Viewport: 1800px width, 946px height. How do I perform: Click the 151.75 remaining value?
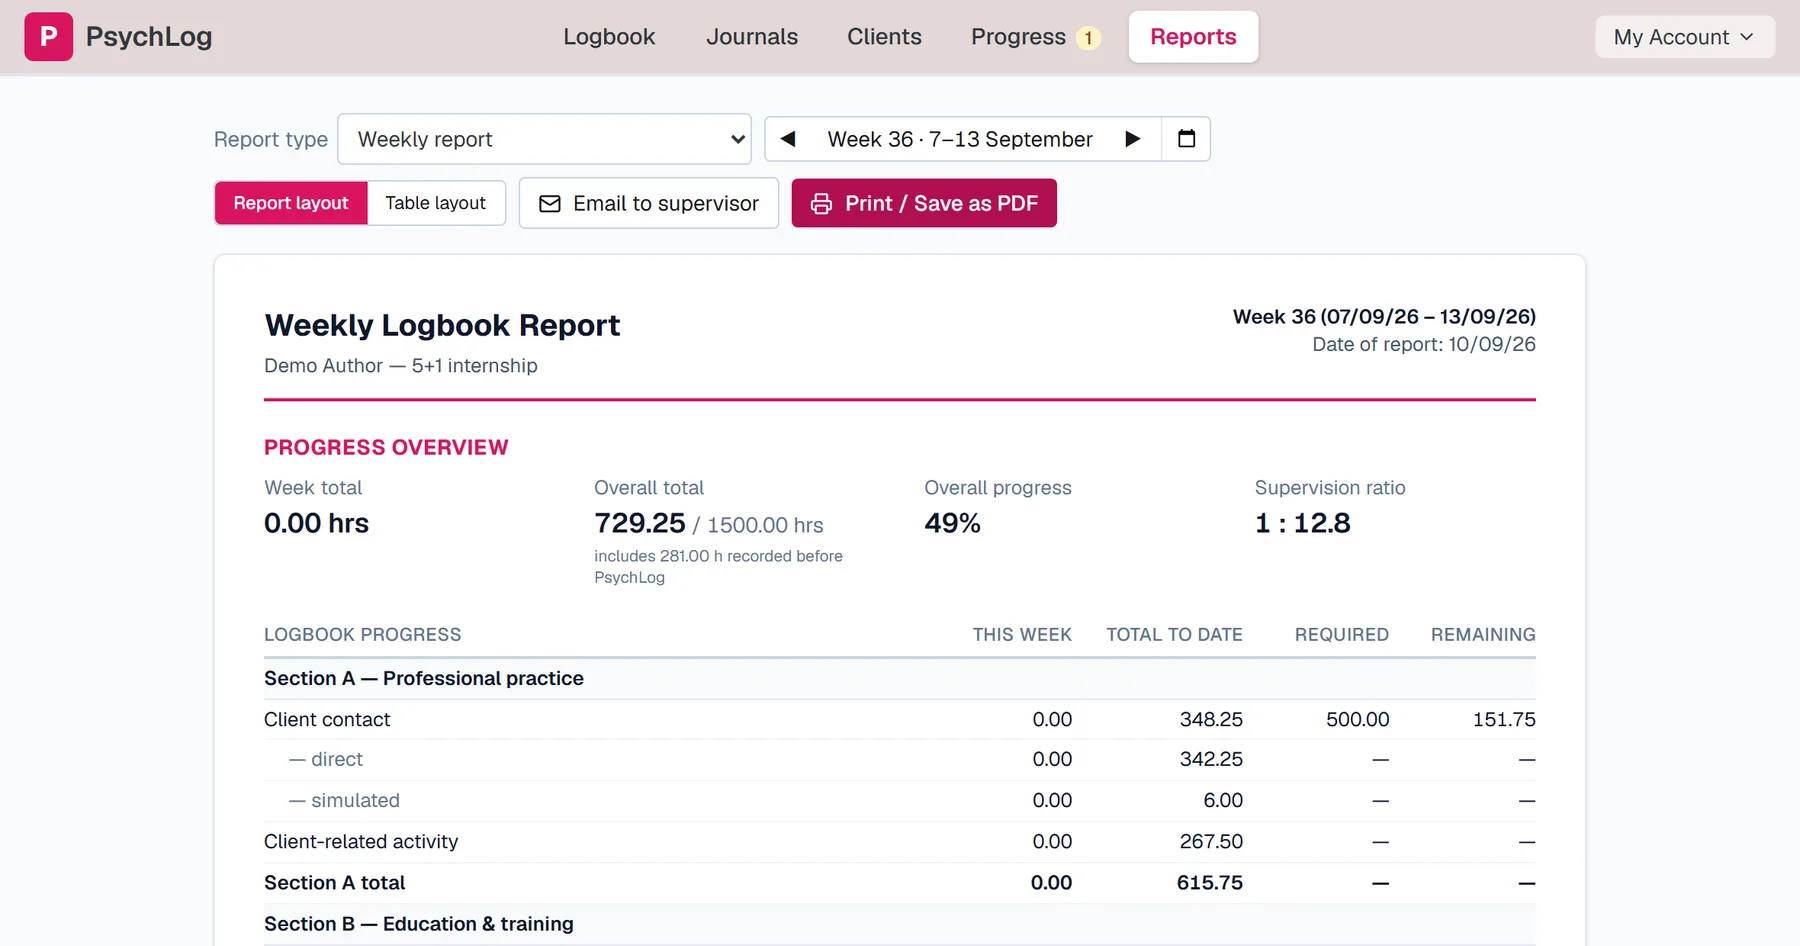click(x=1504, y=719)
